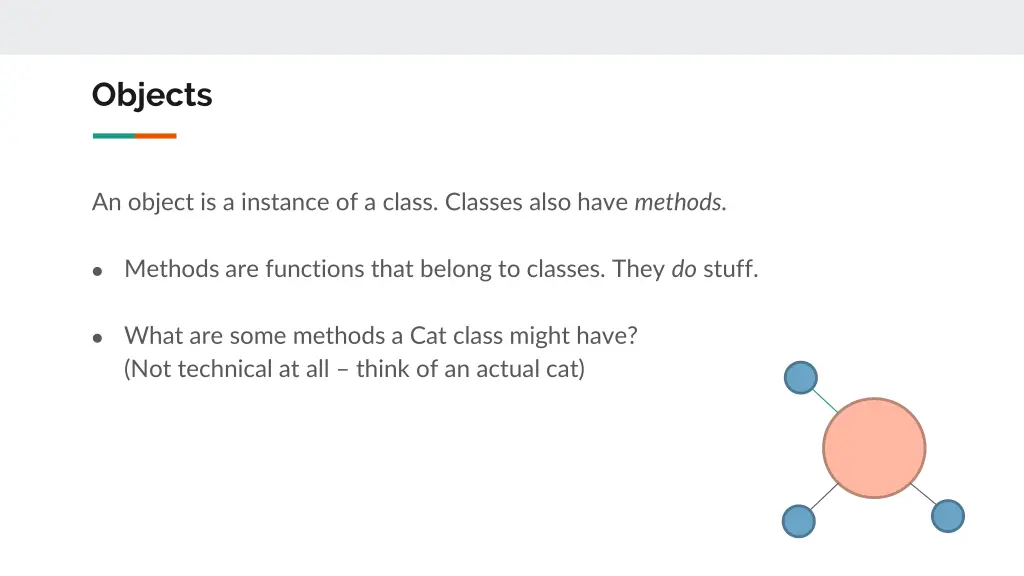Screen dimensions: 1024x576
Task: Click the "Objects" slide title
Action: coord(152,96)
